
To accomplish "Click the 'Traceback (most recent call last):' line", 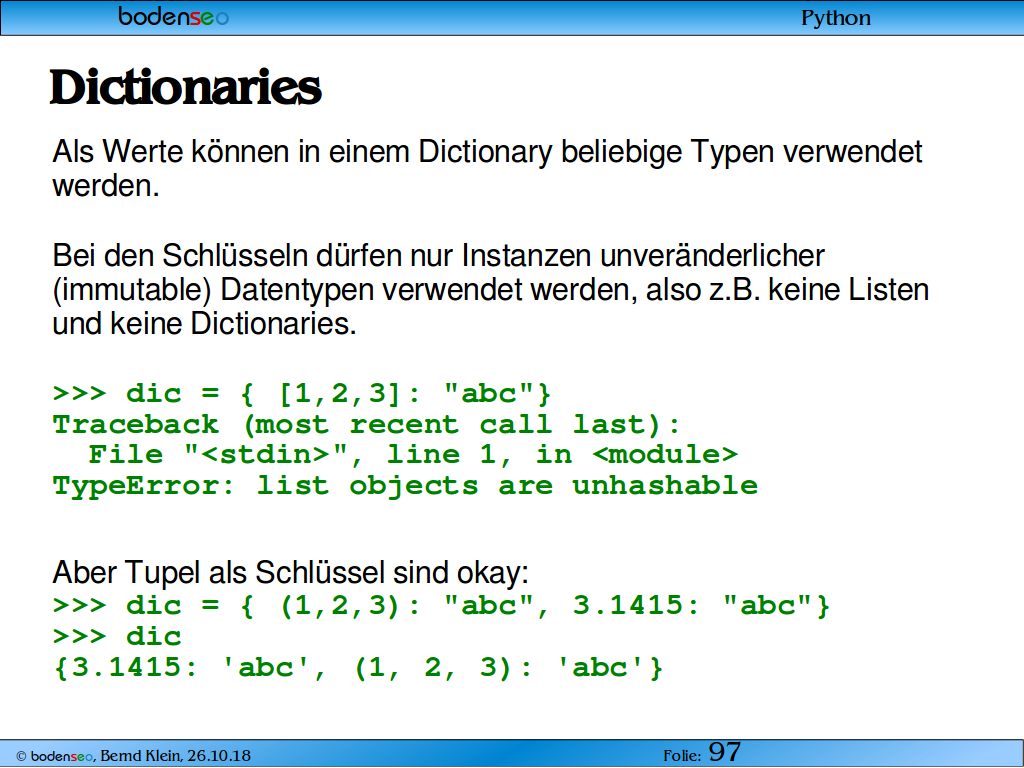I will 366,425.
